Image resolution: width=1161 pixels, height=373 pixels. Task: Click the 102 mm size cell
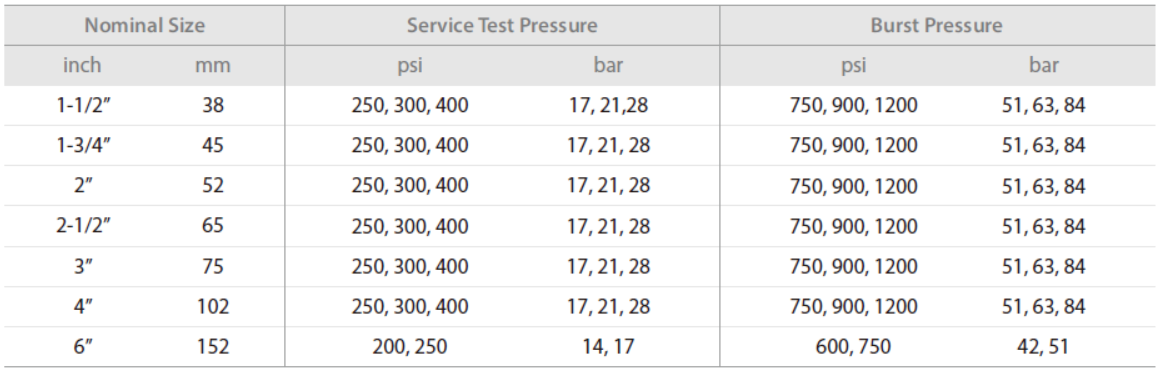(x=213, y=306)
